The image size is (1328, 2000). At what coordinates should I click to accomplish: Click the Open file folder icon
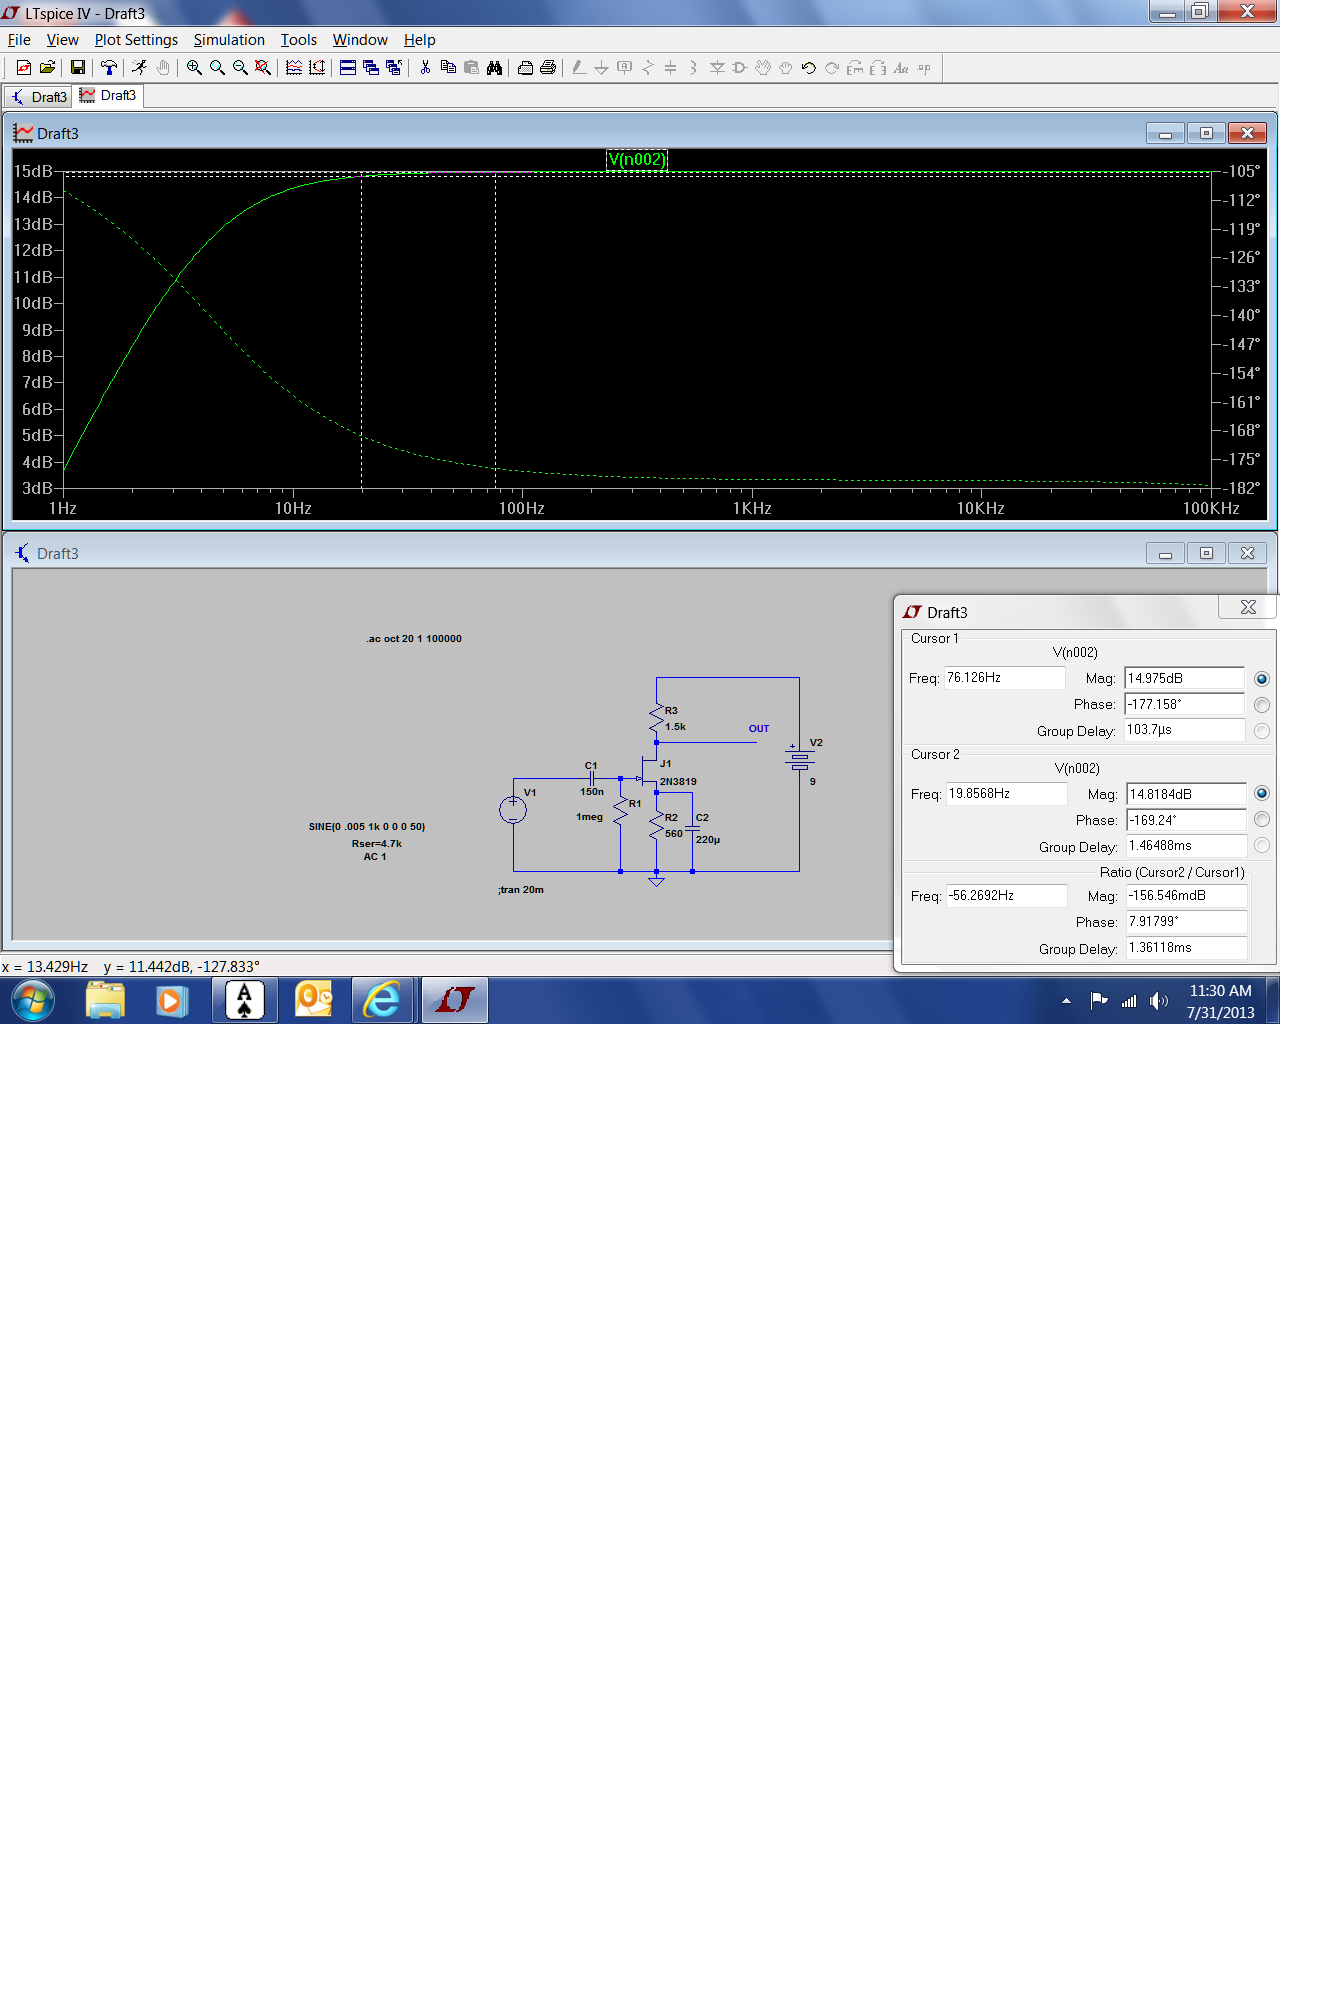[x=47, y=68]
